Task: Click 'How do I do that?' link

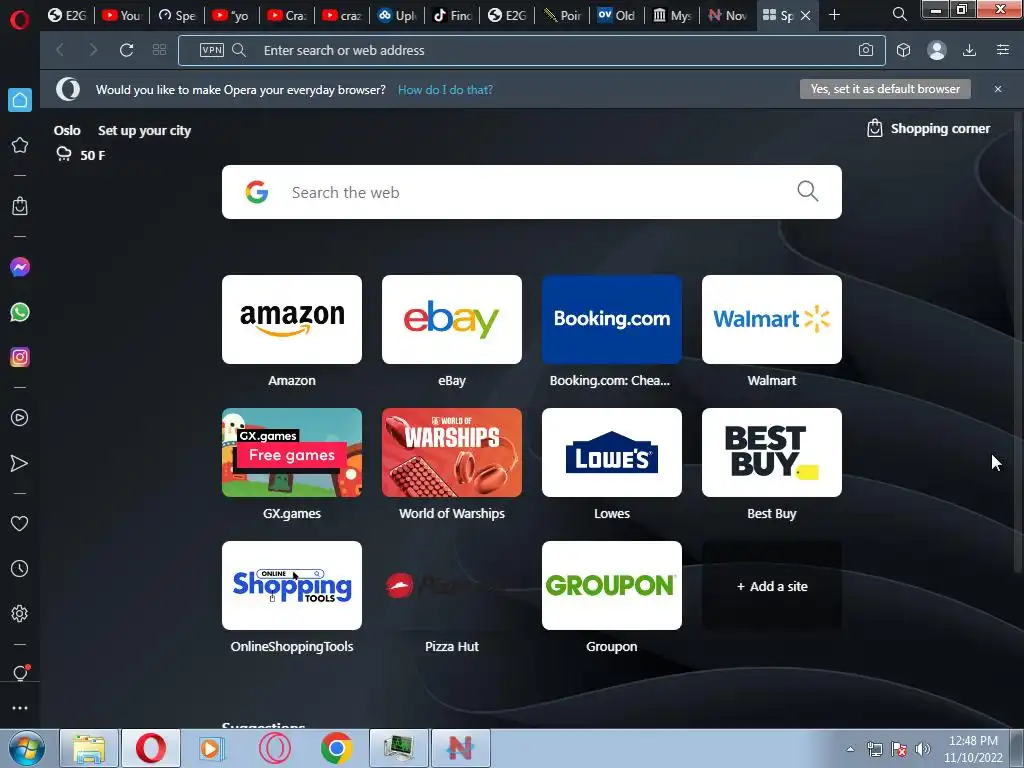Action: pyautogui.click(x=445, y=89)
